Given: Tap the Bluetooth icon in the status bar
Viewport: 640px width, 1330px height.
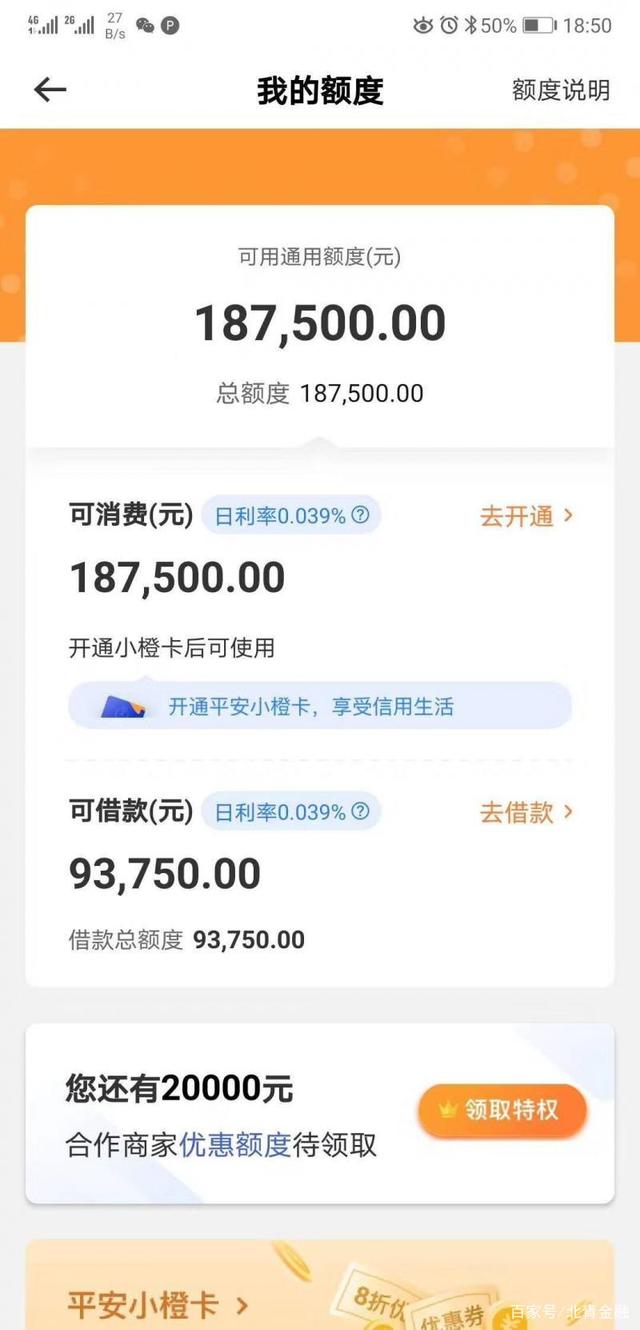Looking at the screenshot, I should point(471,25).
